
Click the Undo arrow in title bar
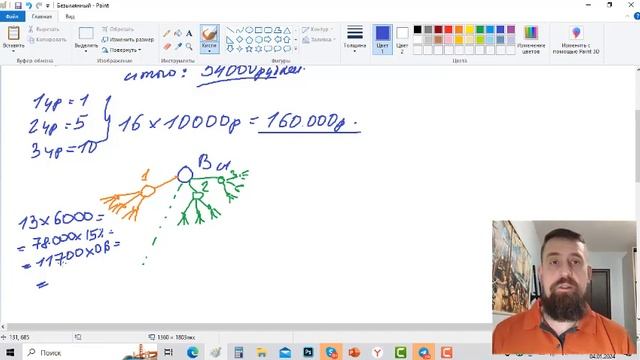coord(29,6)
